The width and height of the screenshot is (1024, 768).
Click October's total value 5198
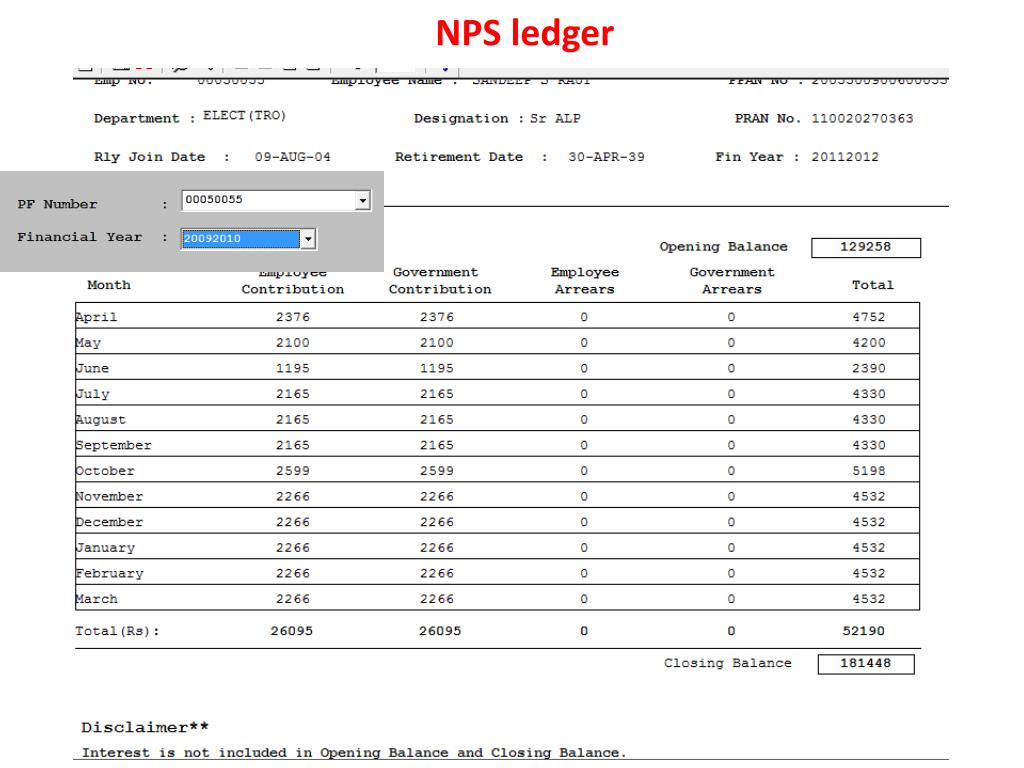(x=869, y=471)
